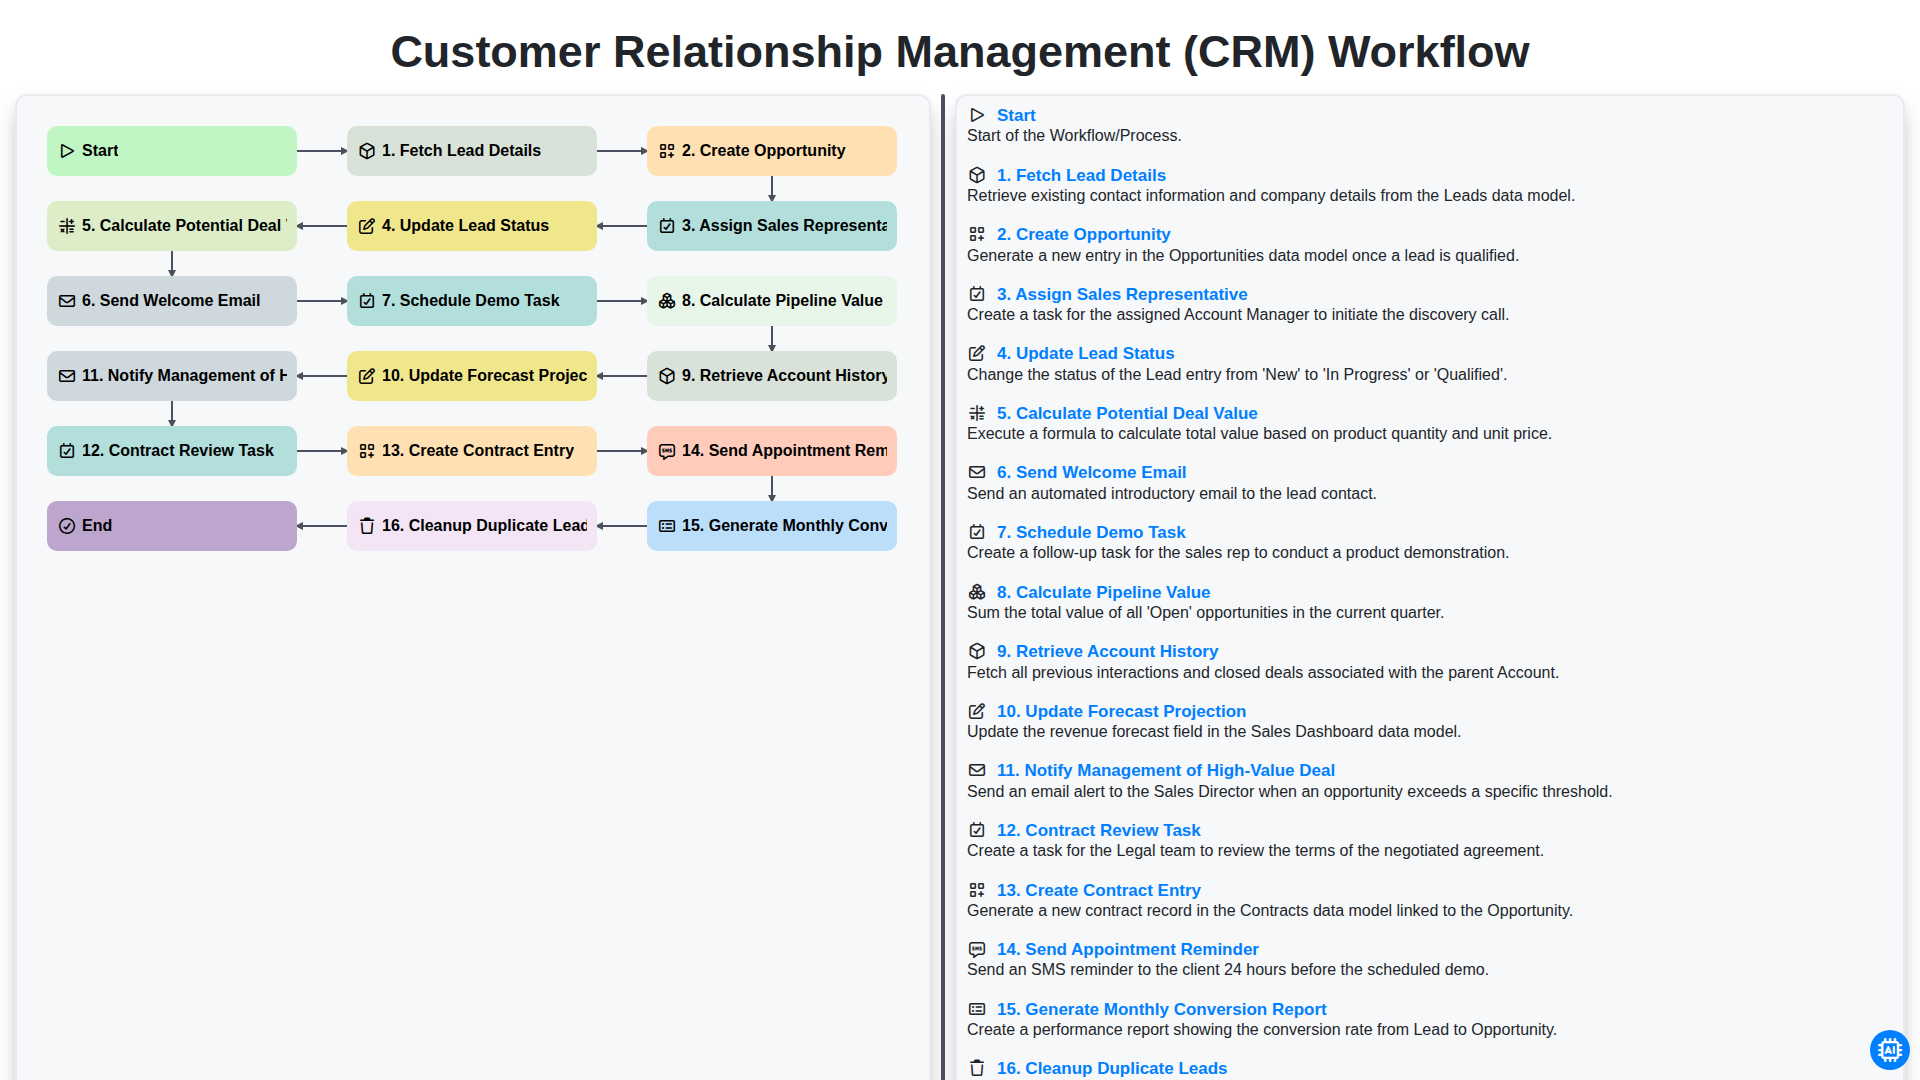1920x1080 pixels.
Task: Click description 'Sum the total value of all Open opportunities'
Action: (1205, 613)
